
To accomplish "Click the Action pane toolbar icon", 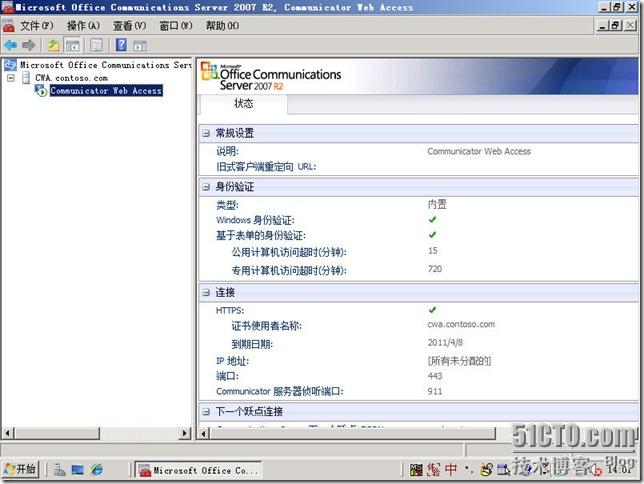I will (x=140, y=45).
